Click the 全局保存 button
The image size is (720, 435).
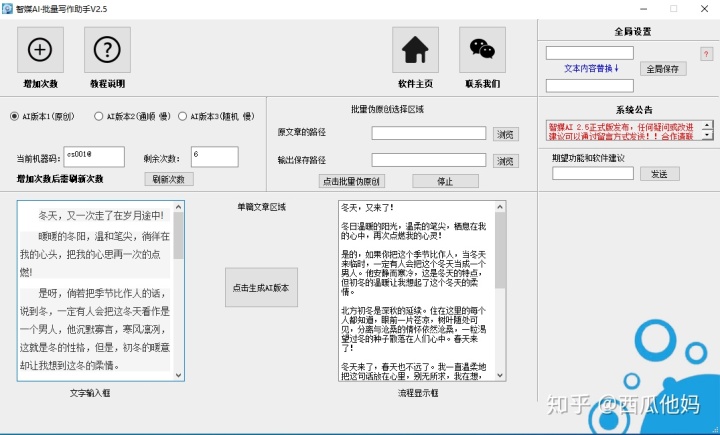click(663, 69)
